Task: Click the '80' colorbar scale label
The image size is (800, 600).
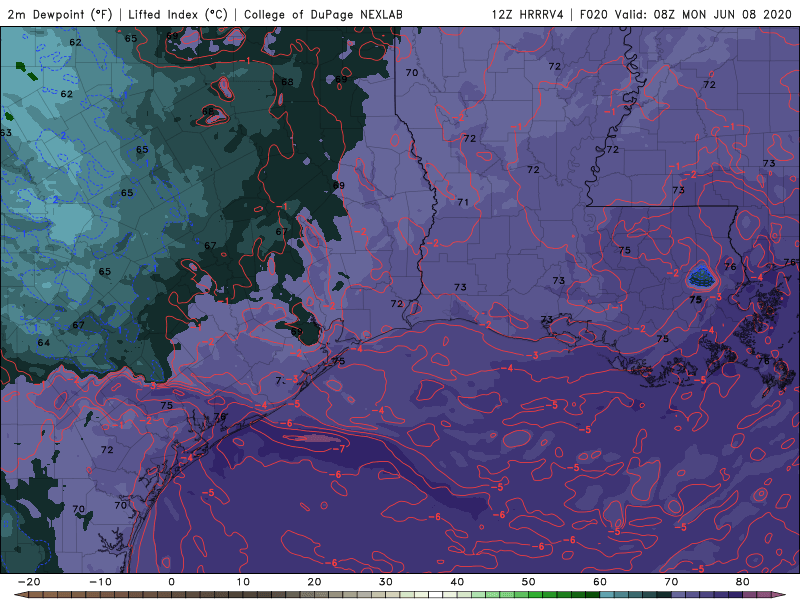Action: (x=743, y=582)
